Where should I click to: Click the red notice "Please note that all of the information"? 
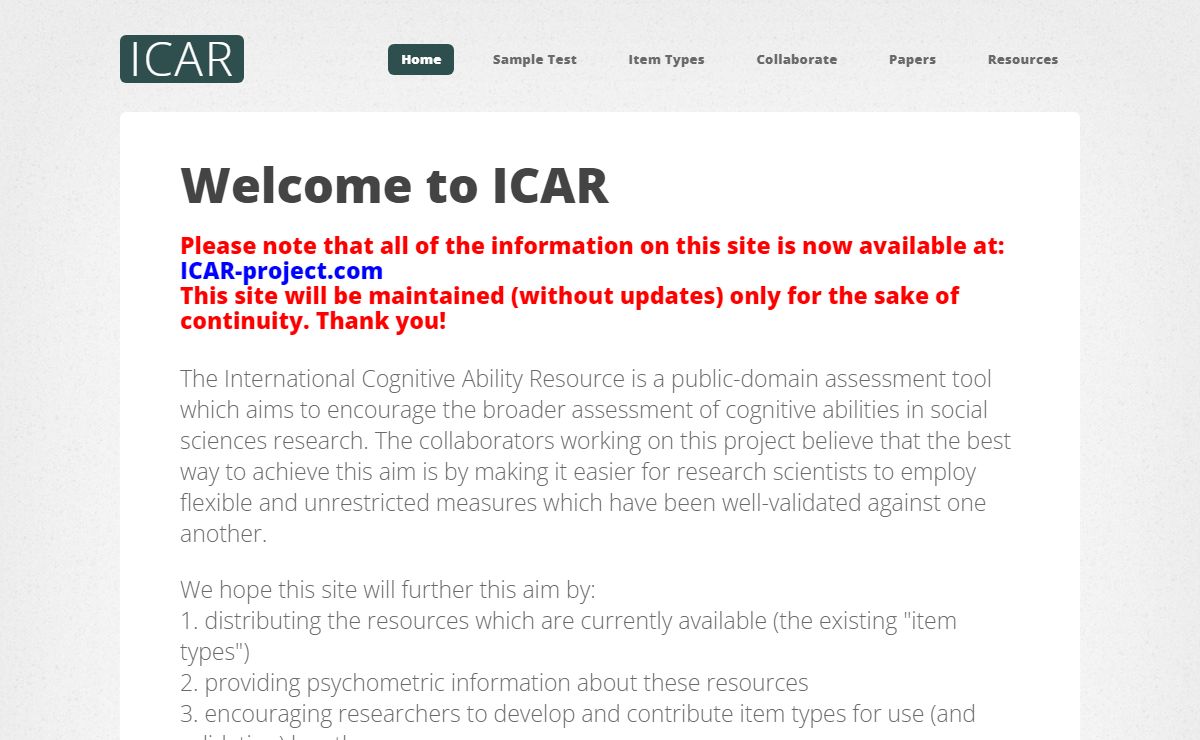pyautogui.click(x=592, y=246)
